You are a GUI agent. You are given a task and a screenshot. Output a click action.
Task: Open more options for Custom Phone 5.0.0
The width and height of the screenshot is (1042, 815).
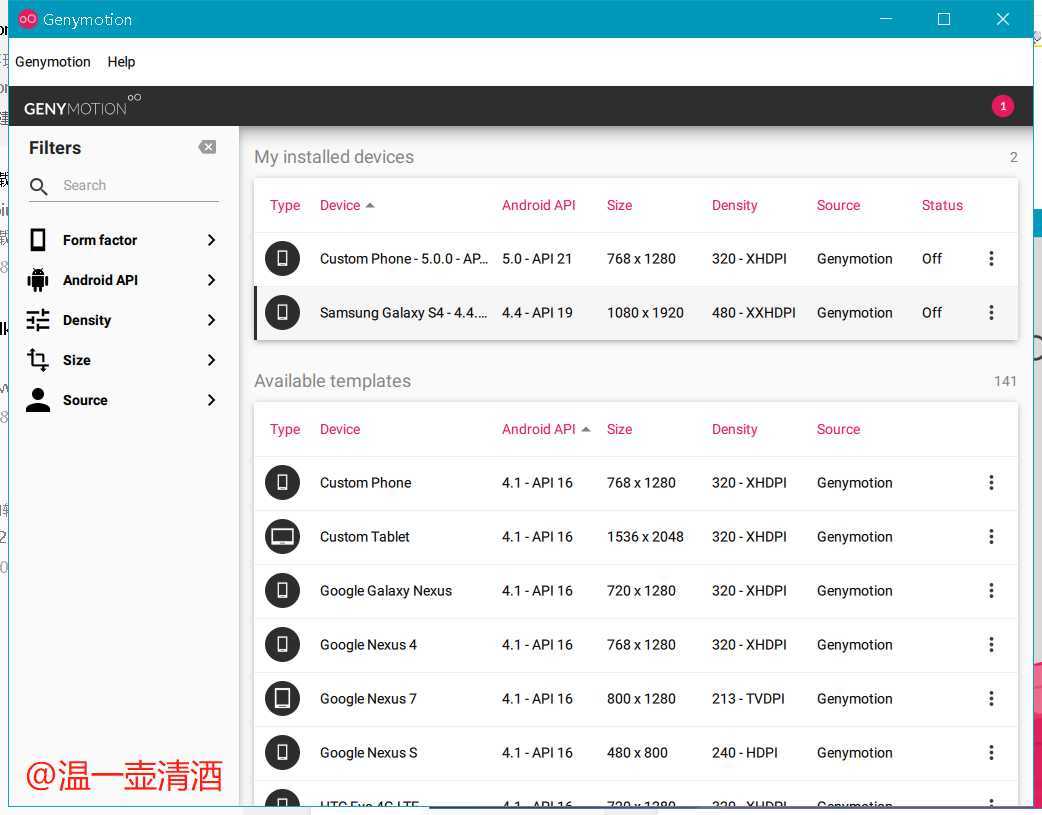click(x=991, y=258)
